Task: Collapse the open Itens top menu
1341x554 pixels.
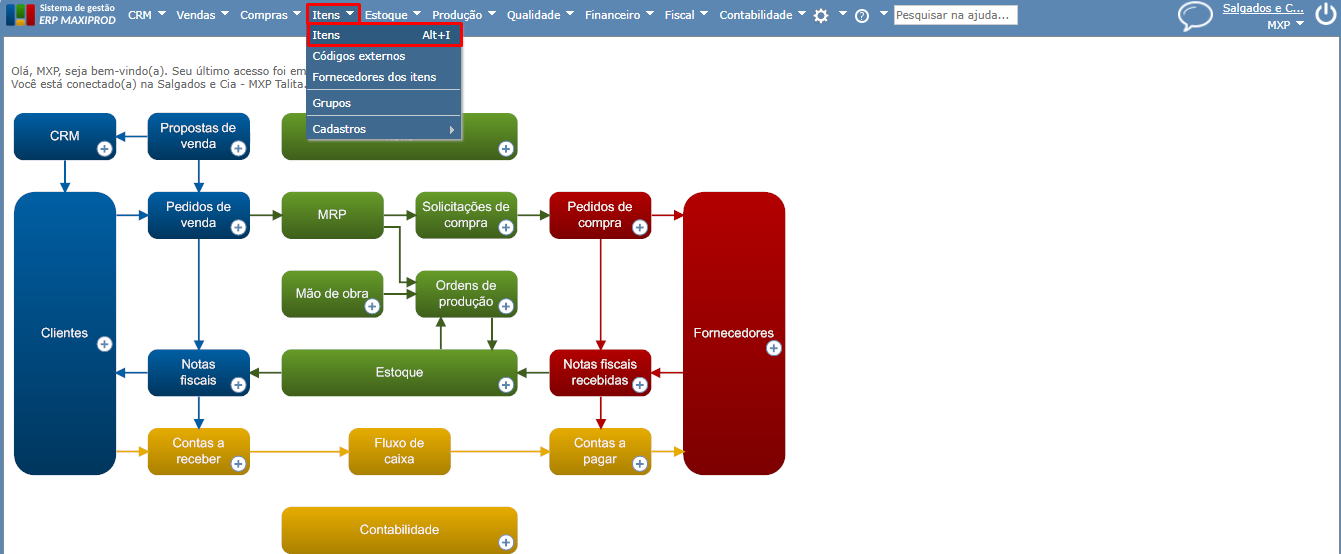Action: tap(333, 15)
